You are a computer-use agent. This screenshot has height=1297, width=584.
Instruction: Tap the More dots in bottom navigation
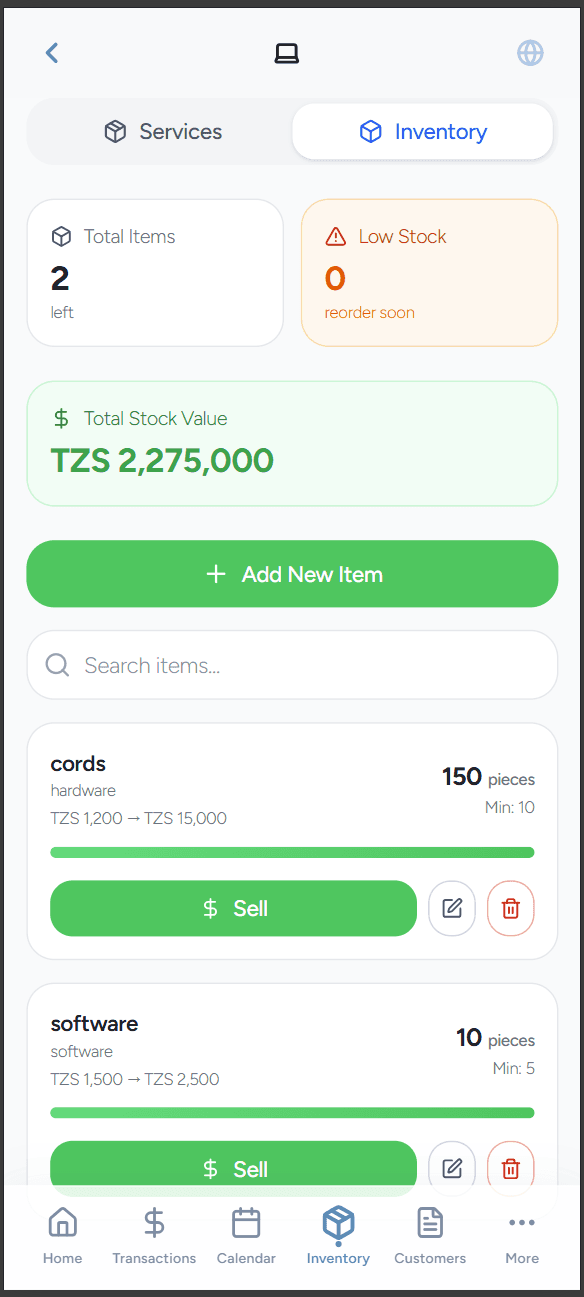pos(522,1235)
